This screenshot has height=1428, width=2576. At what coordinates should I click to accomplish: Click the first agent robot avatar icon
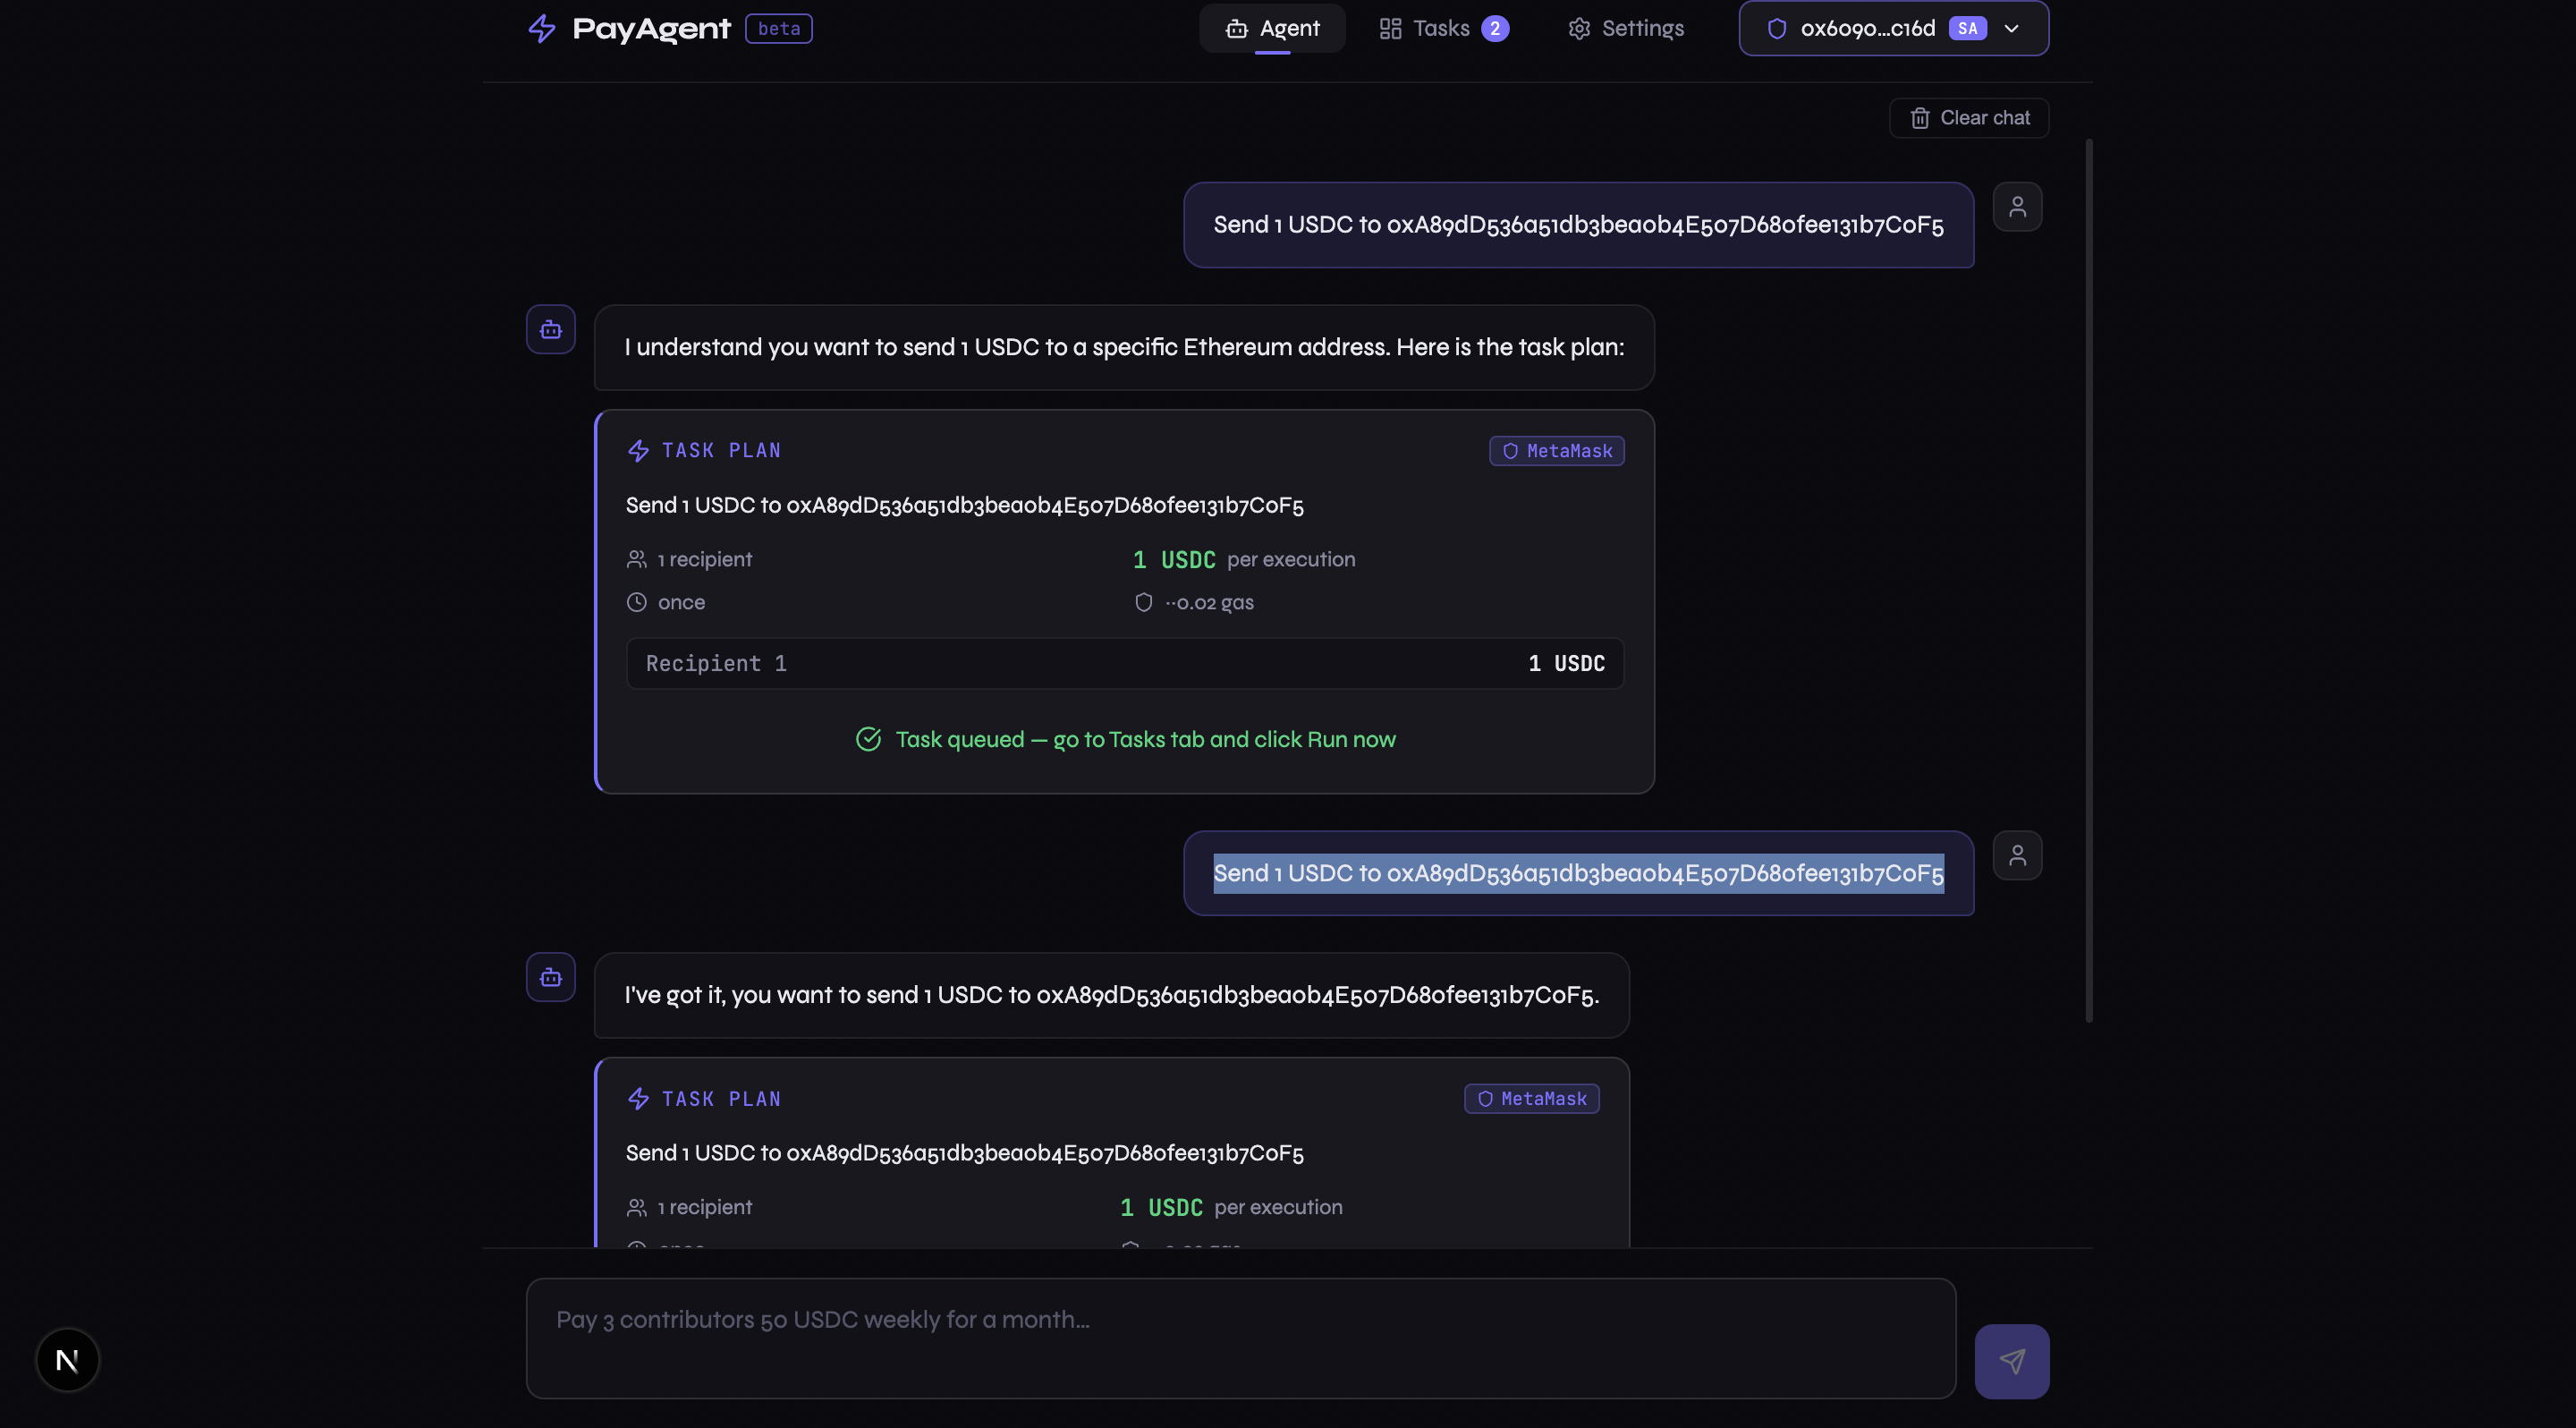coord(551,329)
